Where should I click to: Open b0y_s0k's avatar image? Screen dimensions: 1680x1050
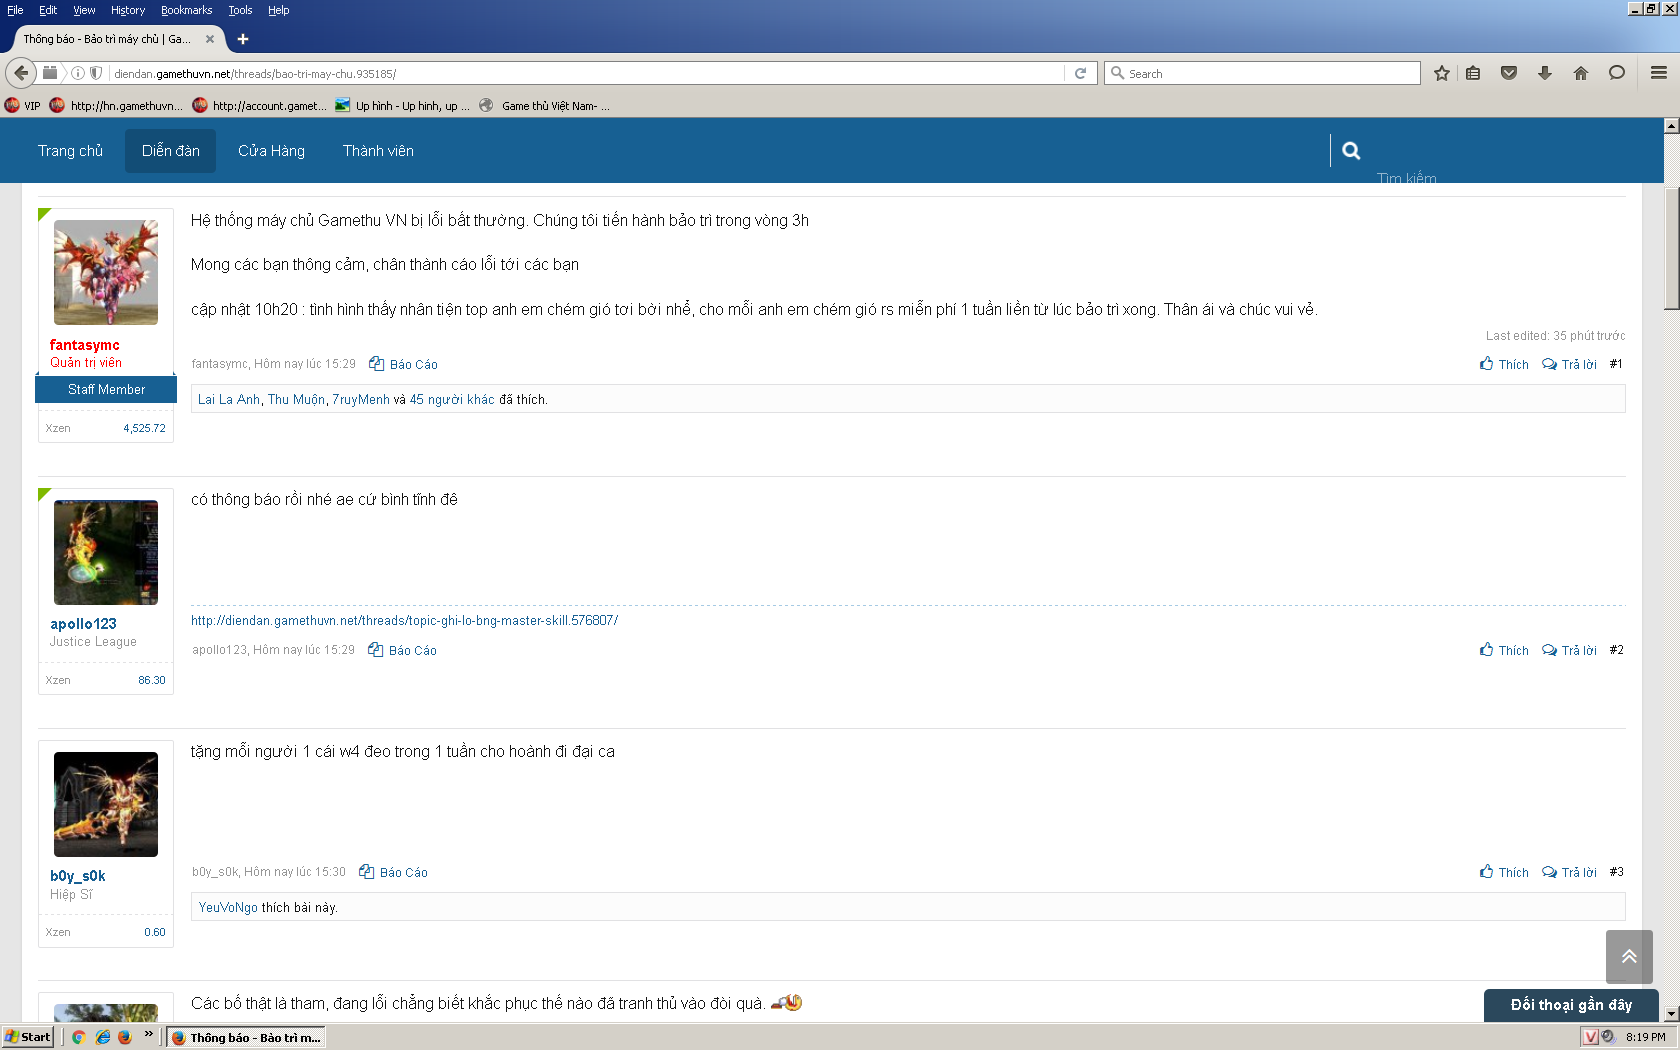pos(106,804)
